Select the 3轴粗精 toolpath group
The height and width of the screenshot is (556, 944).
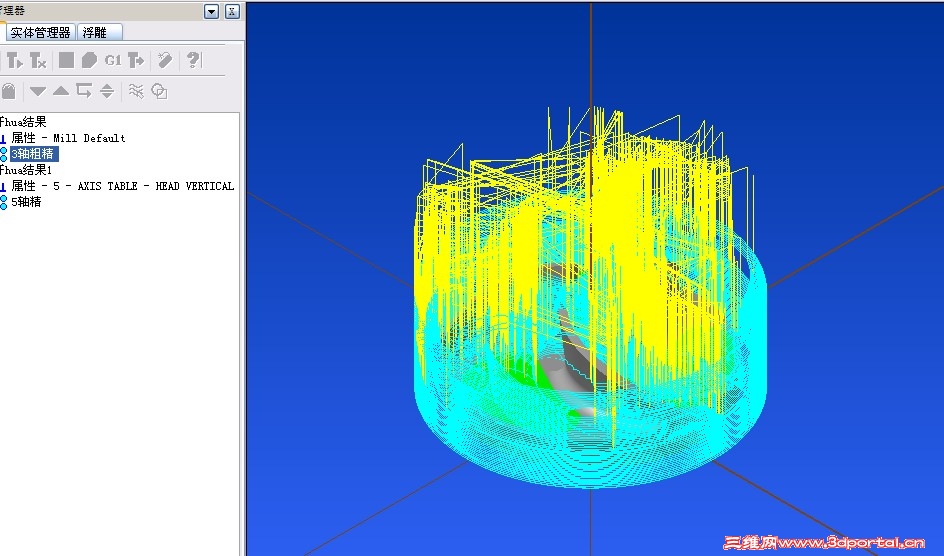coord(33,154)
